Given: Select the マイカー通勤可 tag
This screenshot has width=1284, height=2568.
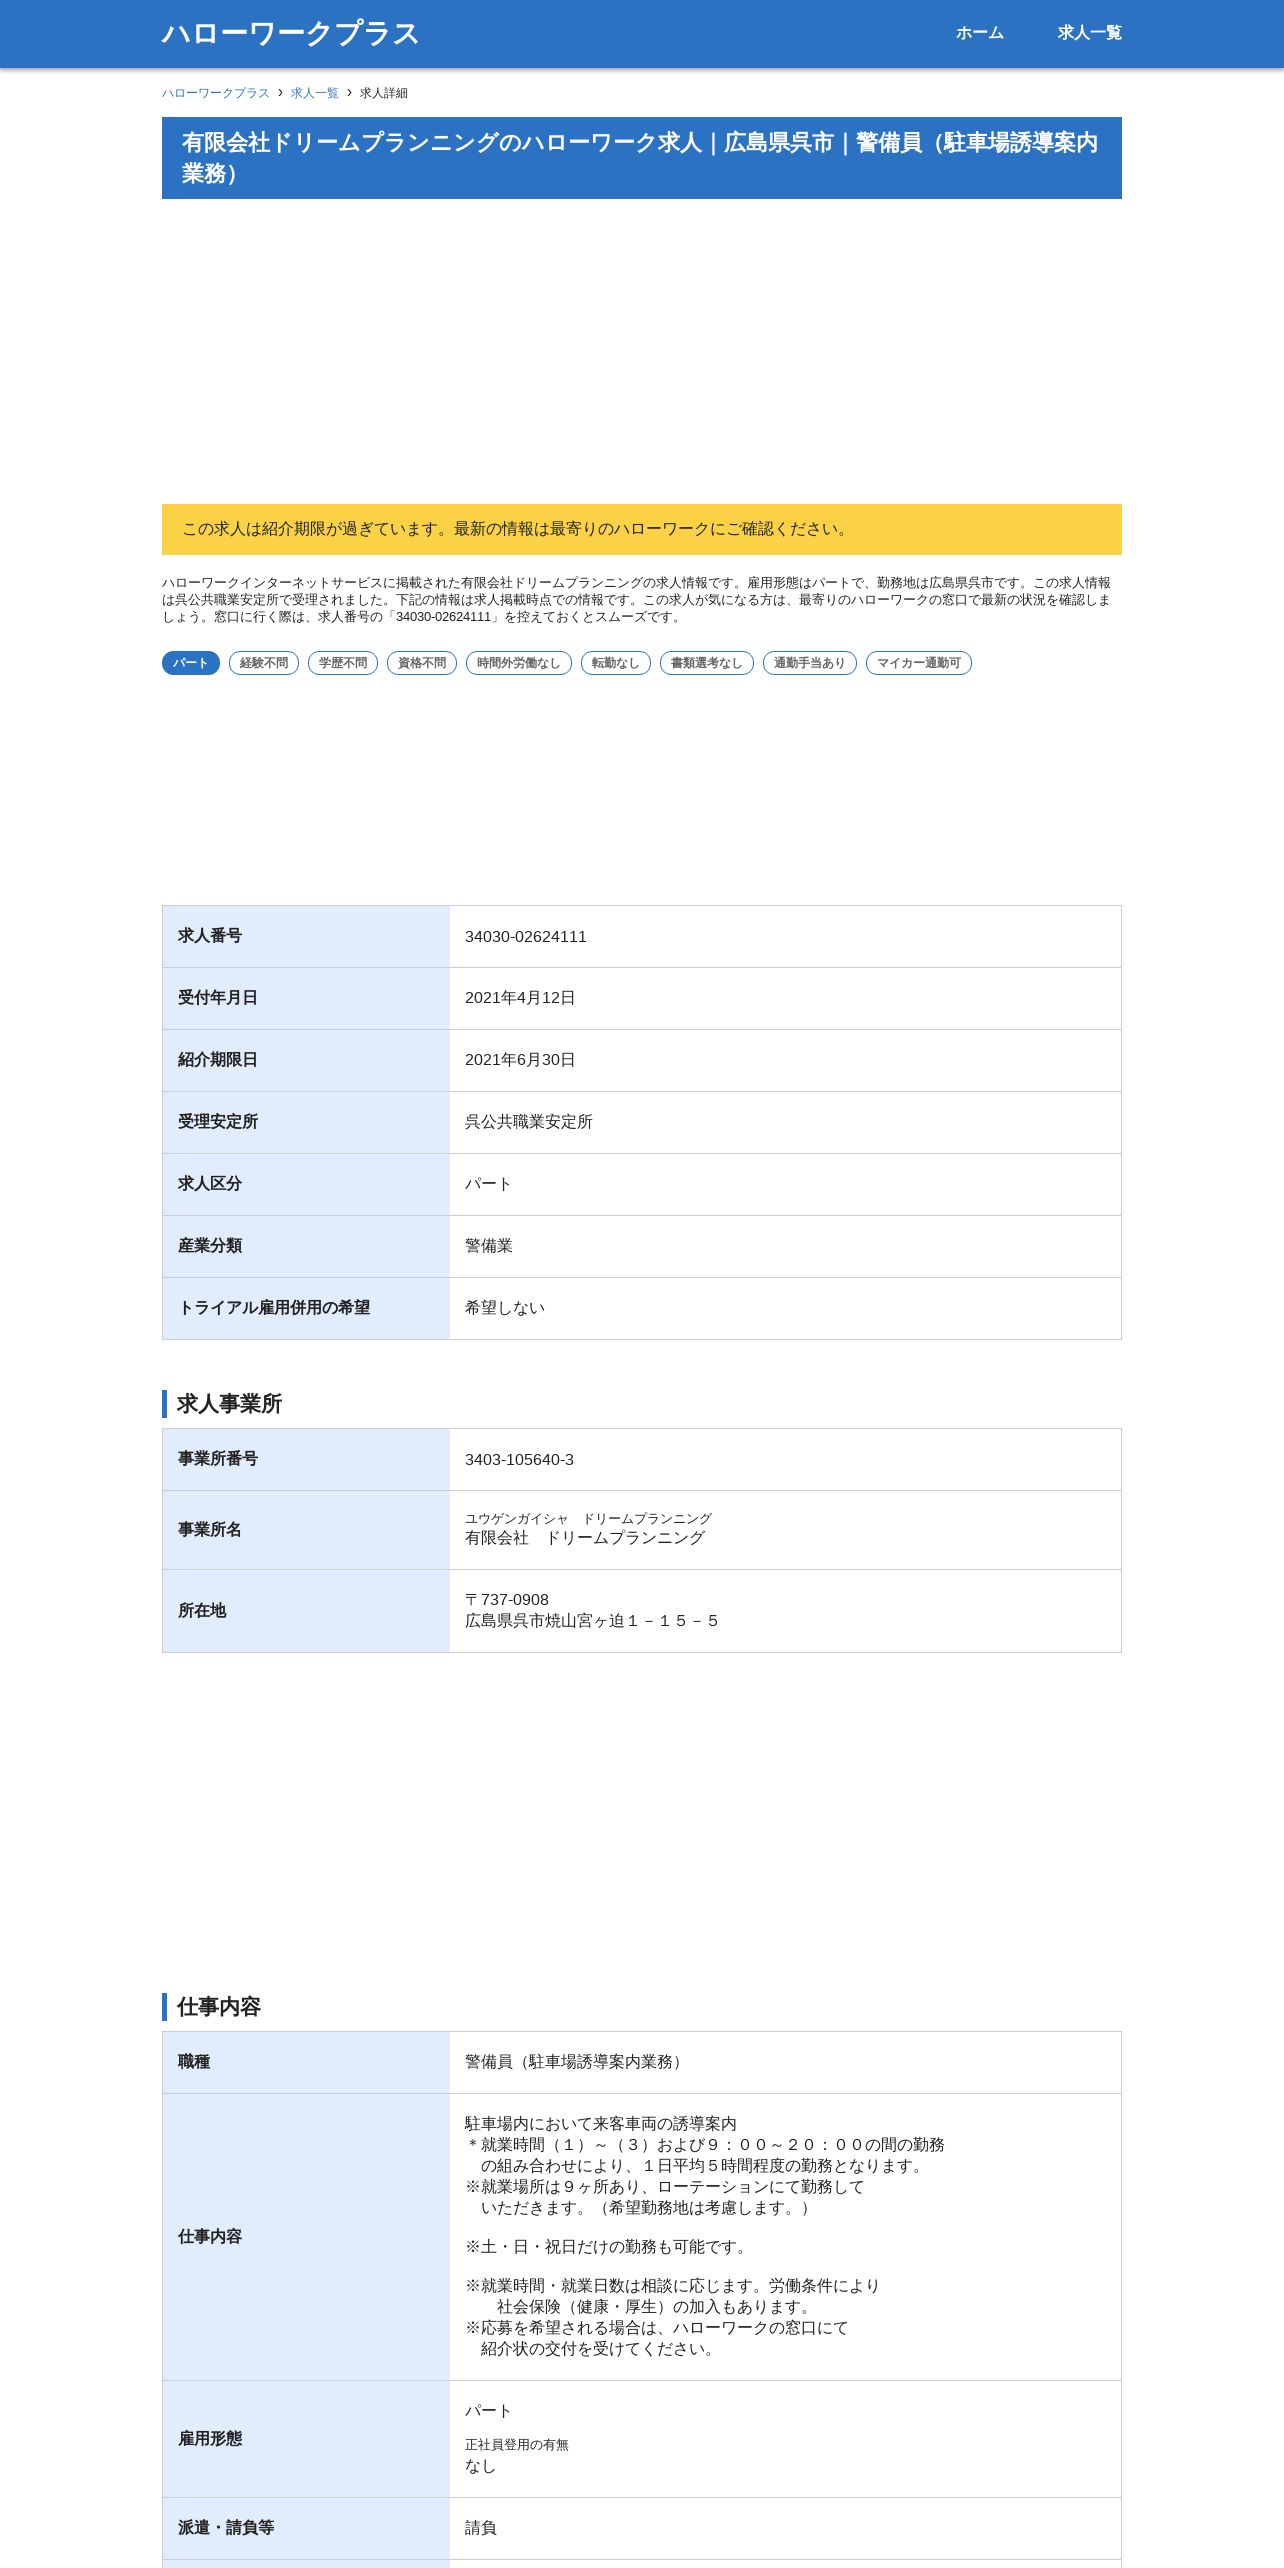Looking at the screenshot, I should point(919,663).
